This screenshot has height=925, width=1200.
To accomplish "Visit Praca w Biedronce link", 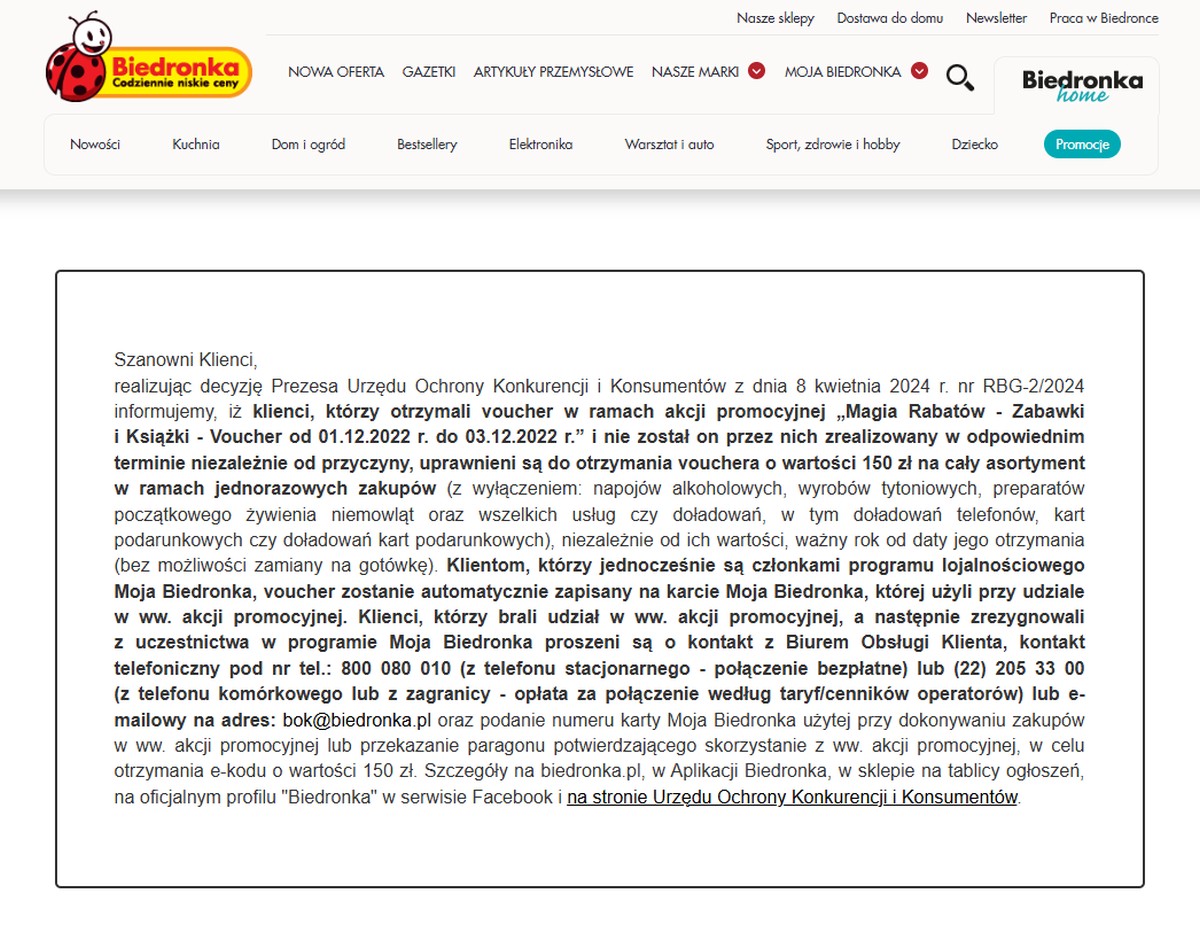I will [1104, 18].
